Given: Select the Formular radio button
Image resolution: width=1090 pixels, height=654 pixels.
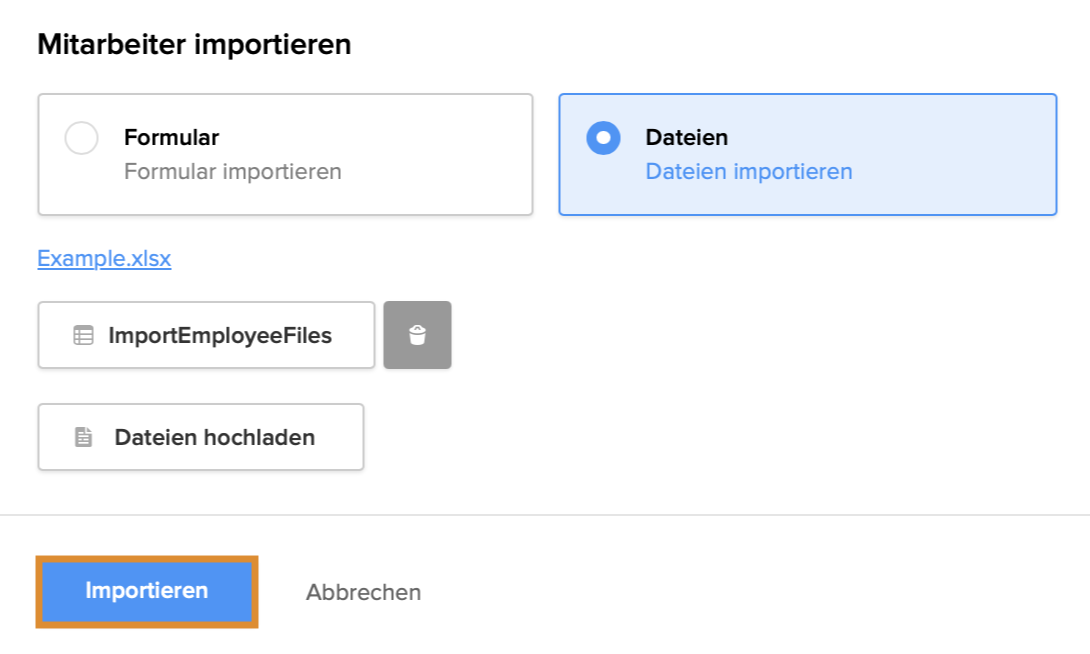Looking at the screenshot, I should (x=81, y=138).
